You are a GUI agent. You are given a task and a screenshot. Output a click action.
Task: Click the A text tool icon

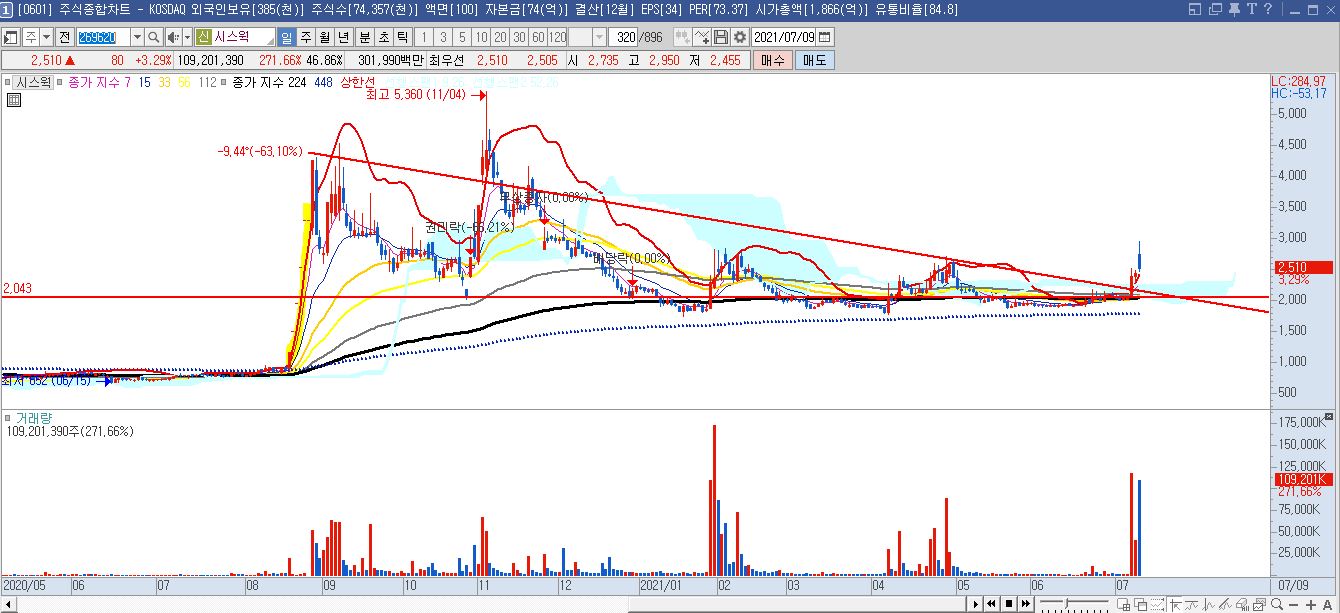[x=1327, y=604]
